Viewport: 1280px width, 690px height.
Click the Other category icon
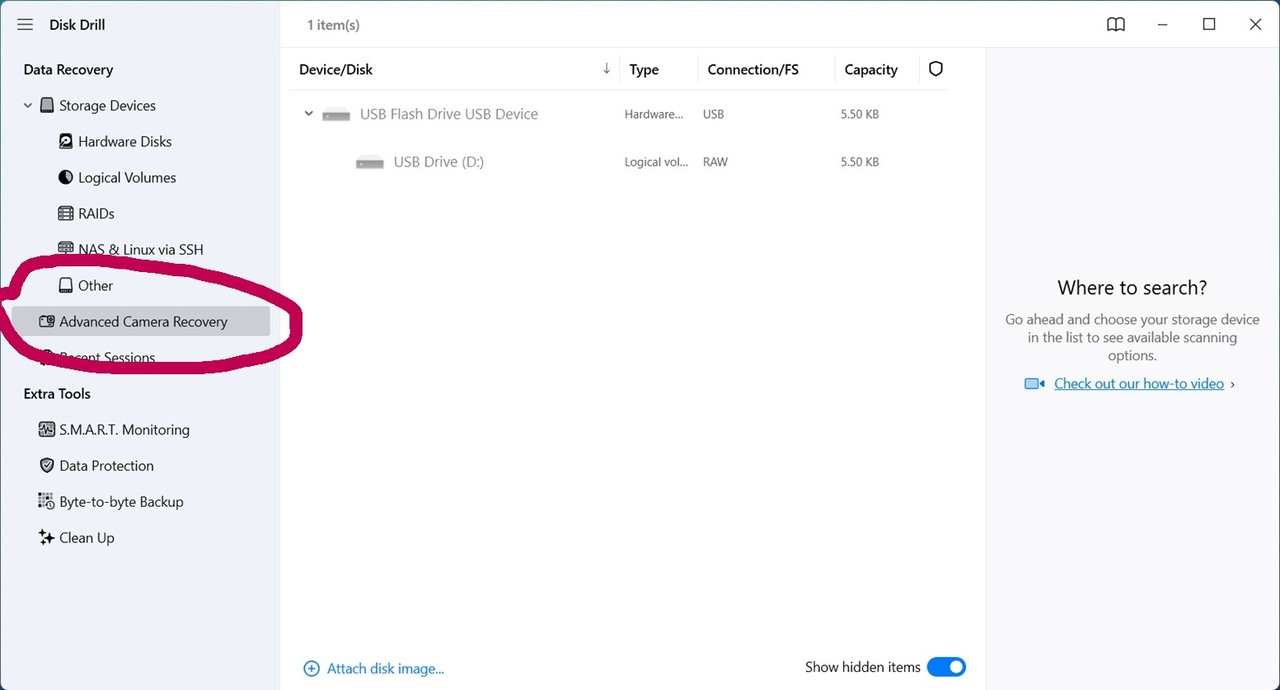point(66,285)
